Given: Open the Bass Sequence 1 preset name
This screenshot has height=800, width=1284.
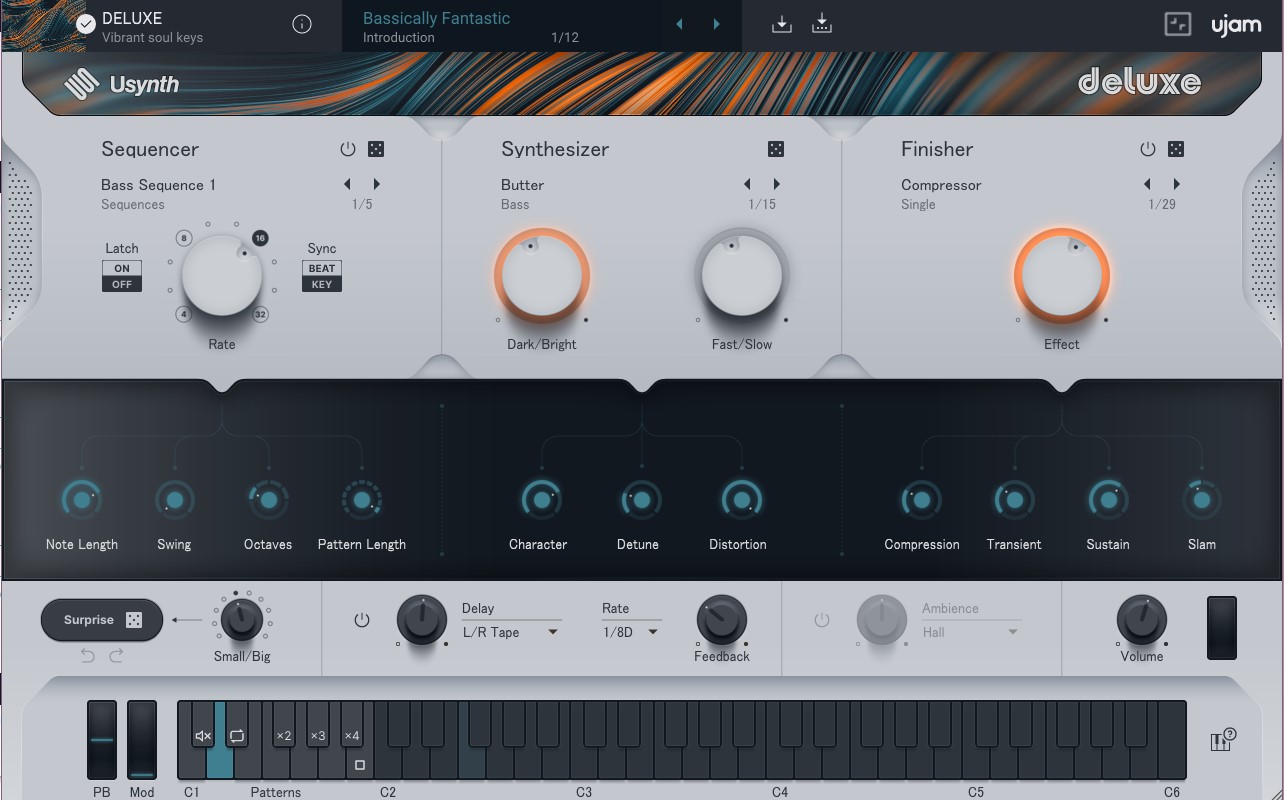Looking at the screenshot, I should click(158, 185).
